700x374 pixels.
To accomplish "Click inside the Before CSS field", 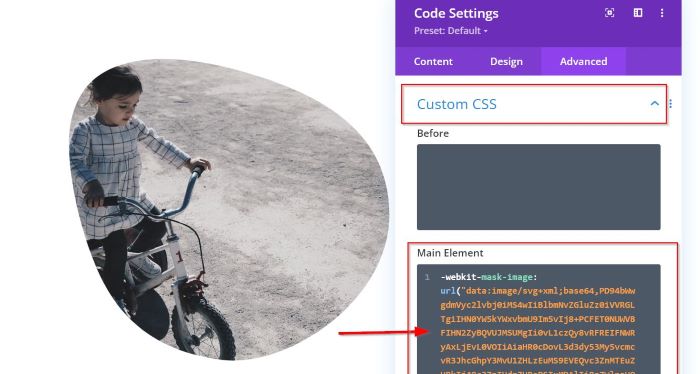I will (x=538, y=187).
